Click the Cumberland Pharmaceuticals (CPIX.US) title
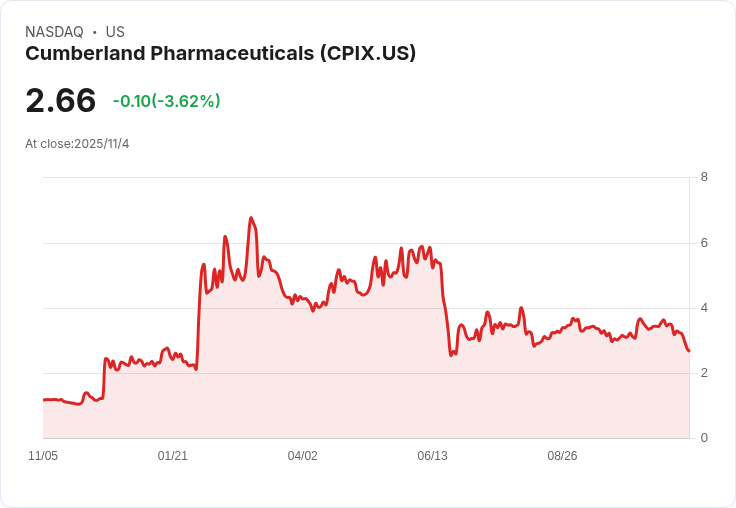Screen dimensions: 736x508 pyautogui.click(x=221, y=54)
